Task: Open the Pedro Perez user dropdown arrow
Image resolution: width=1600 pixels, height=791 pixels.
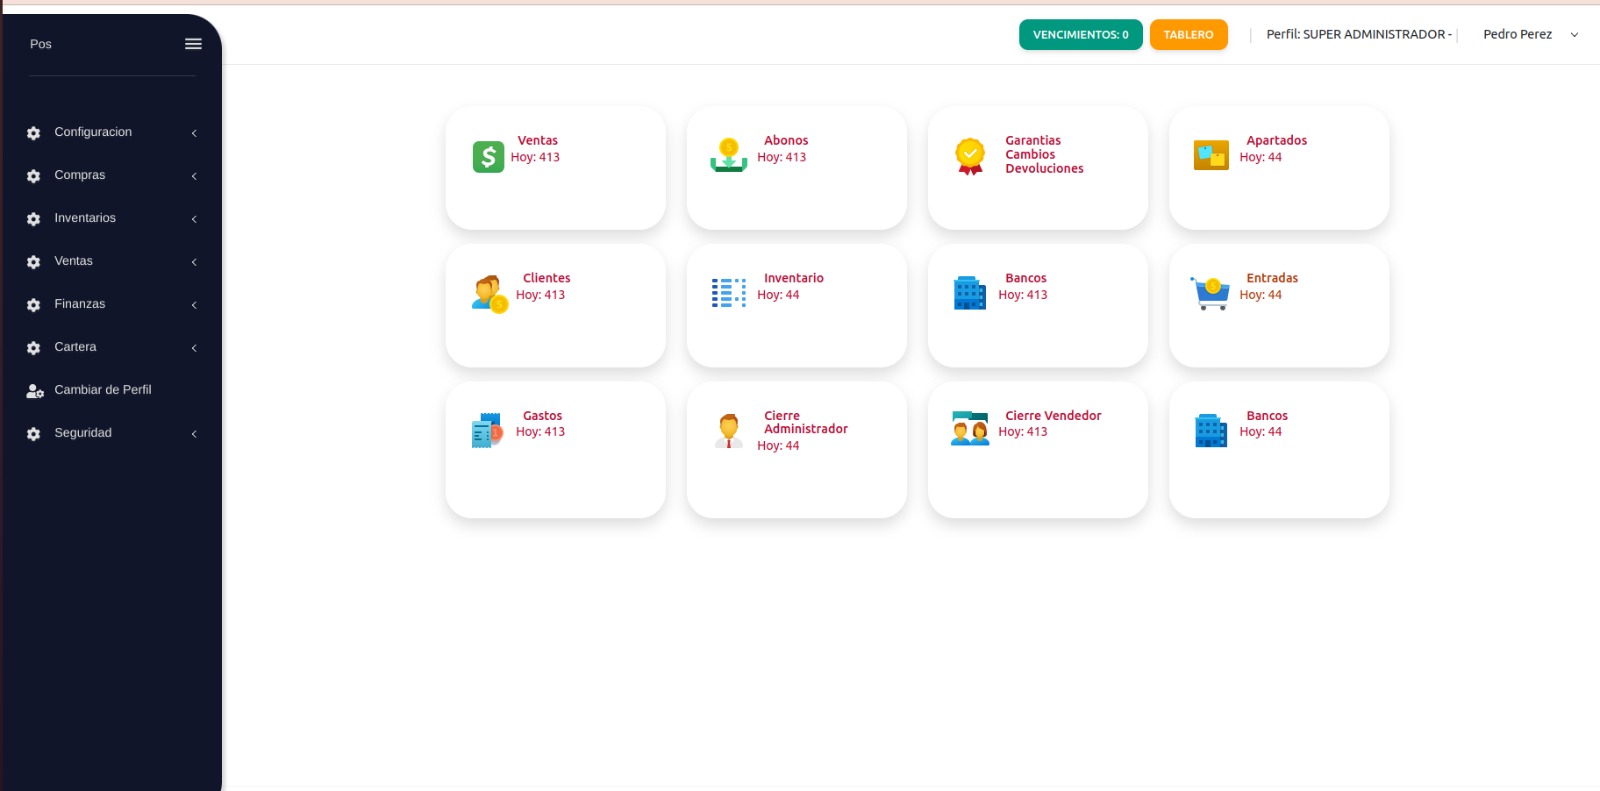Action: click(1574, 35)
